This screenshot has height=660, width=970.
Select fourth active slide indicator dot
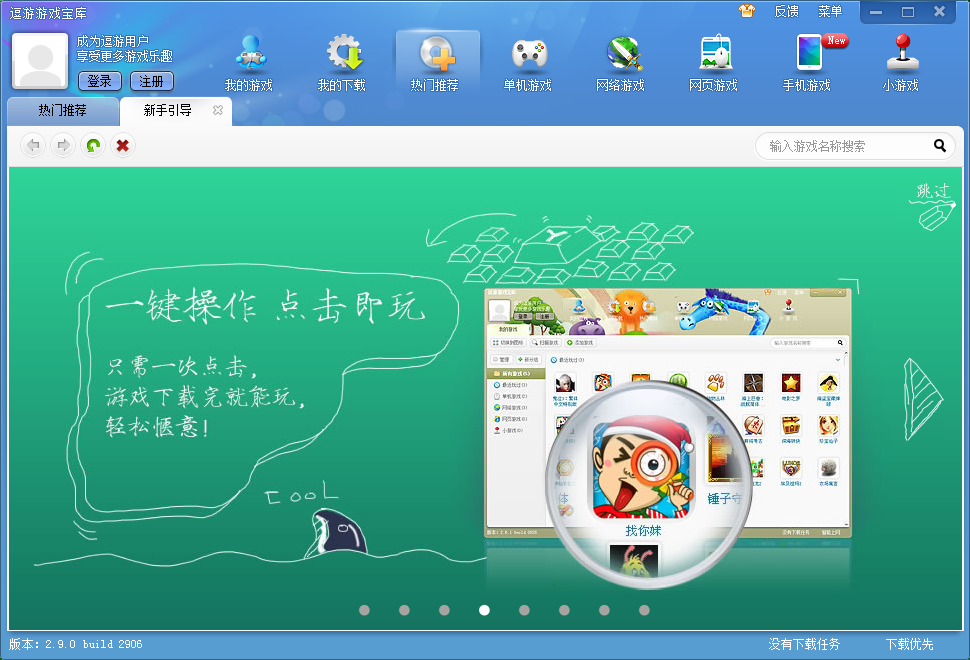(x=484, y=610)
